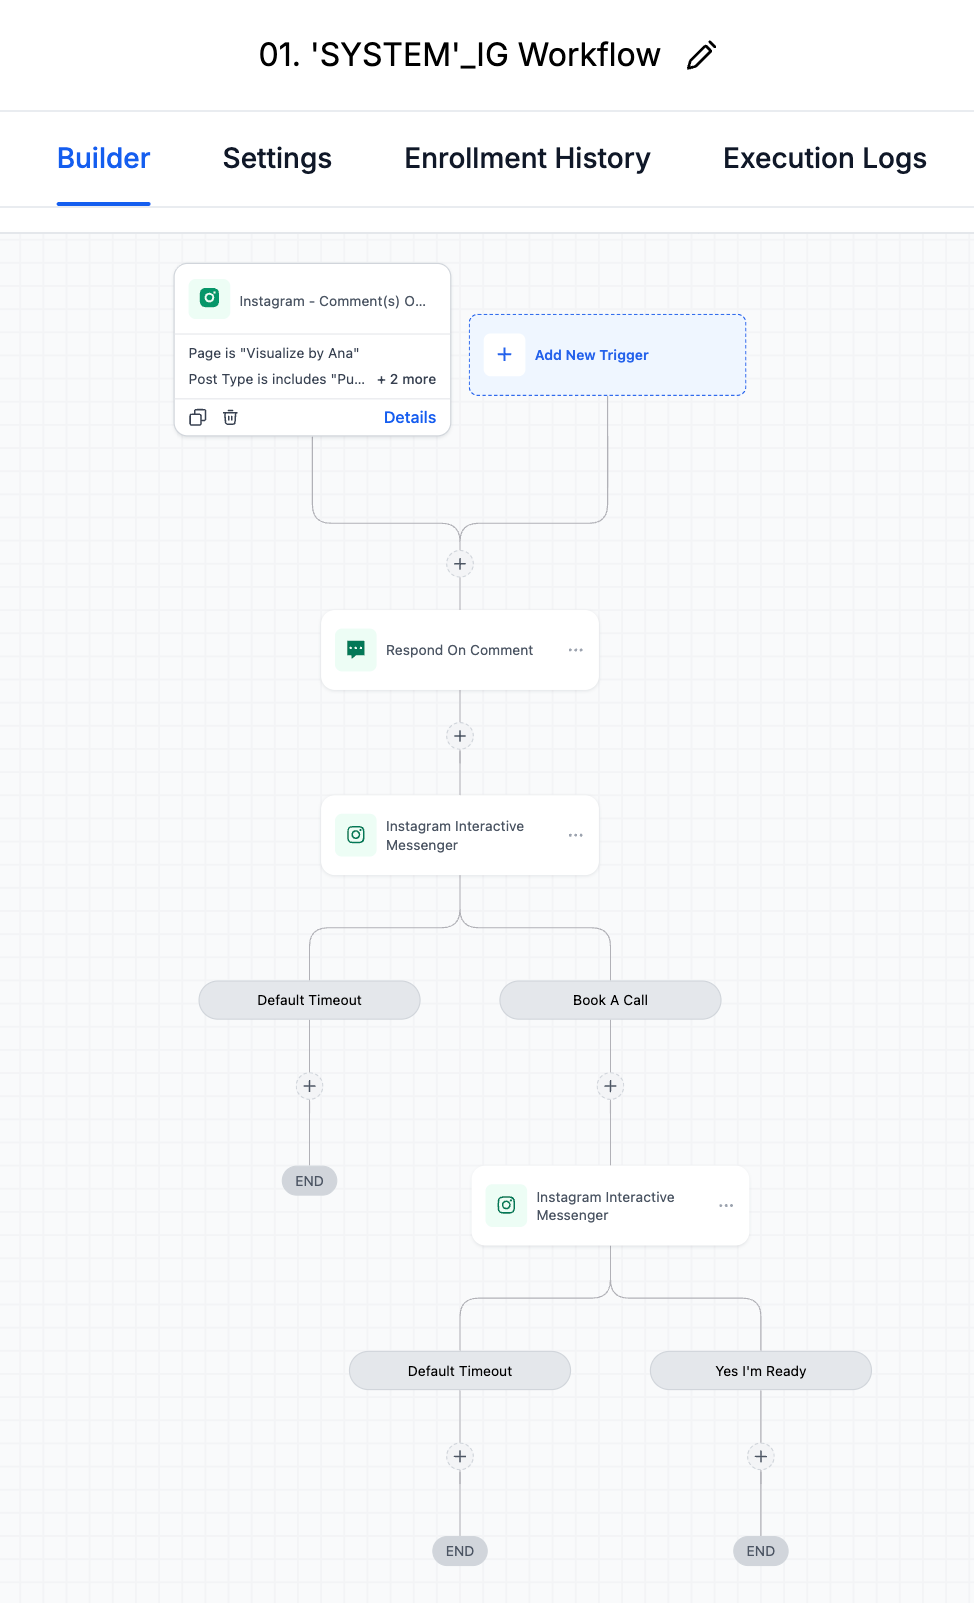Duplicate the Instagram comment trigger

click(198, 417)
